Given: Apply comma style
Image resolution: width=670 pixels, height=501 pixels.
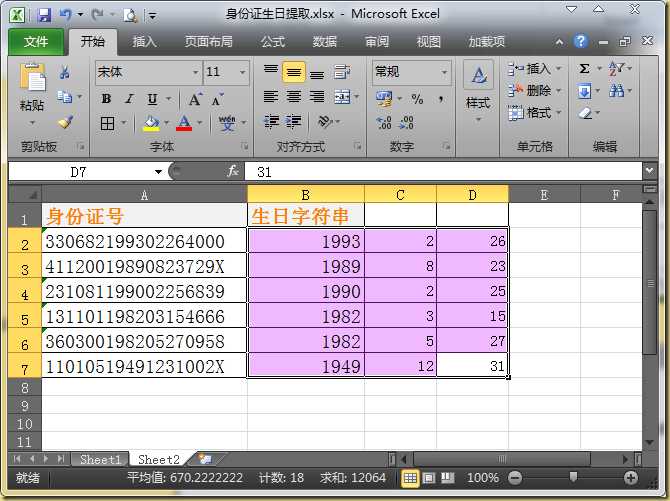Looking at the screenshot, I should pos(441,99).
